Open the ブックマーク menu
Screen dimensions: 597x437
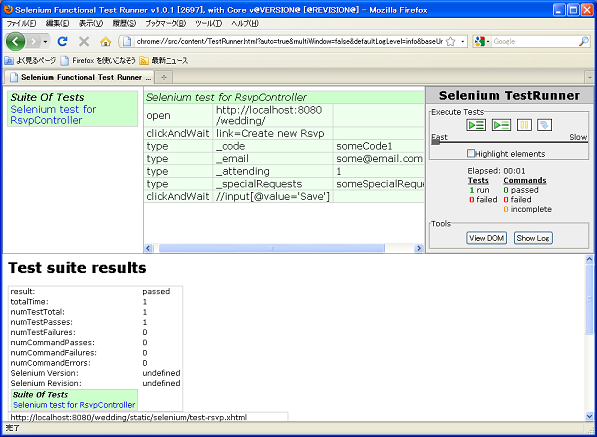[x=165, y=24]
